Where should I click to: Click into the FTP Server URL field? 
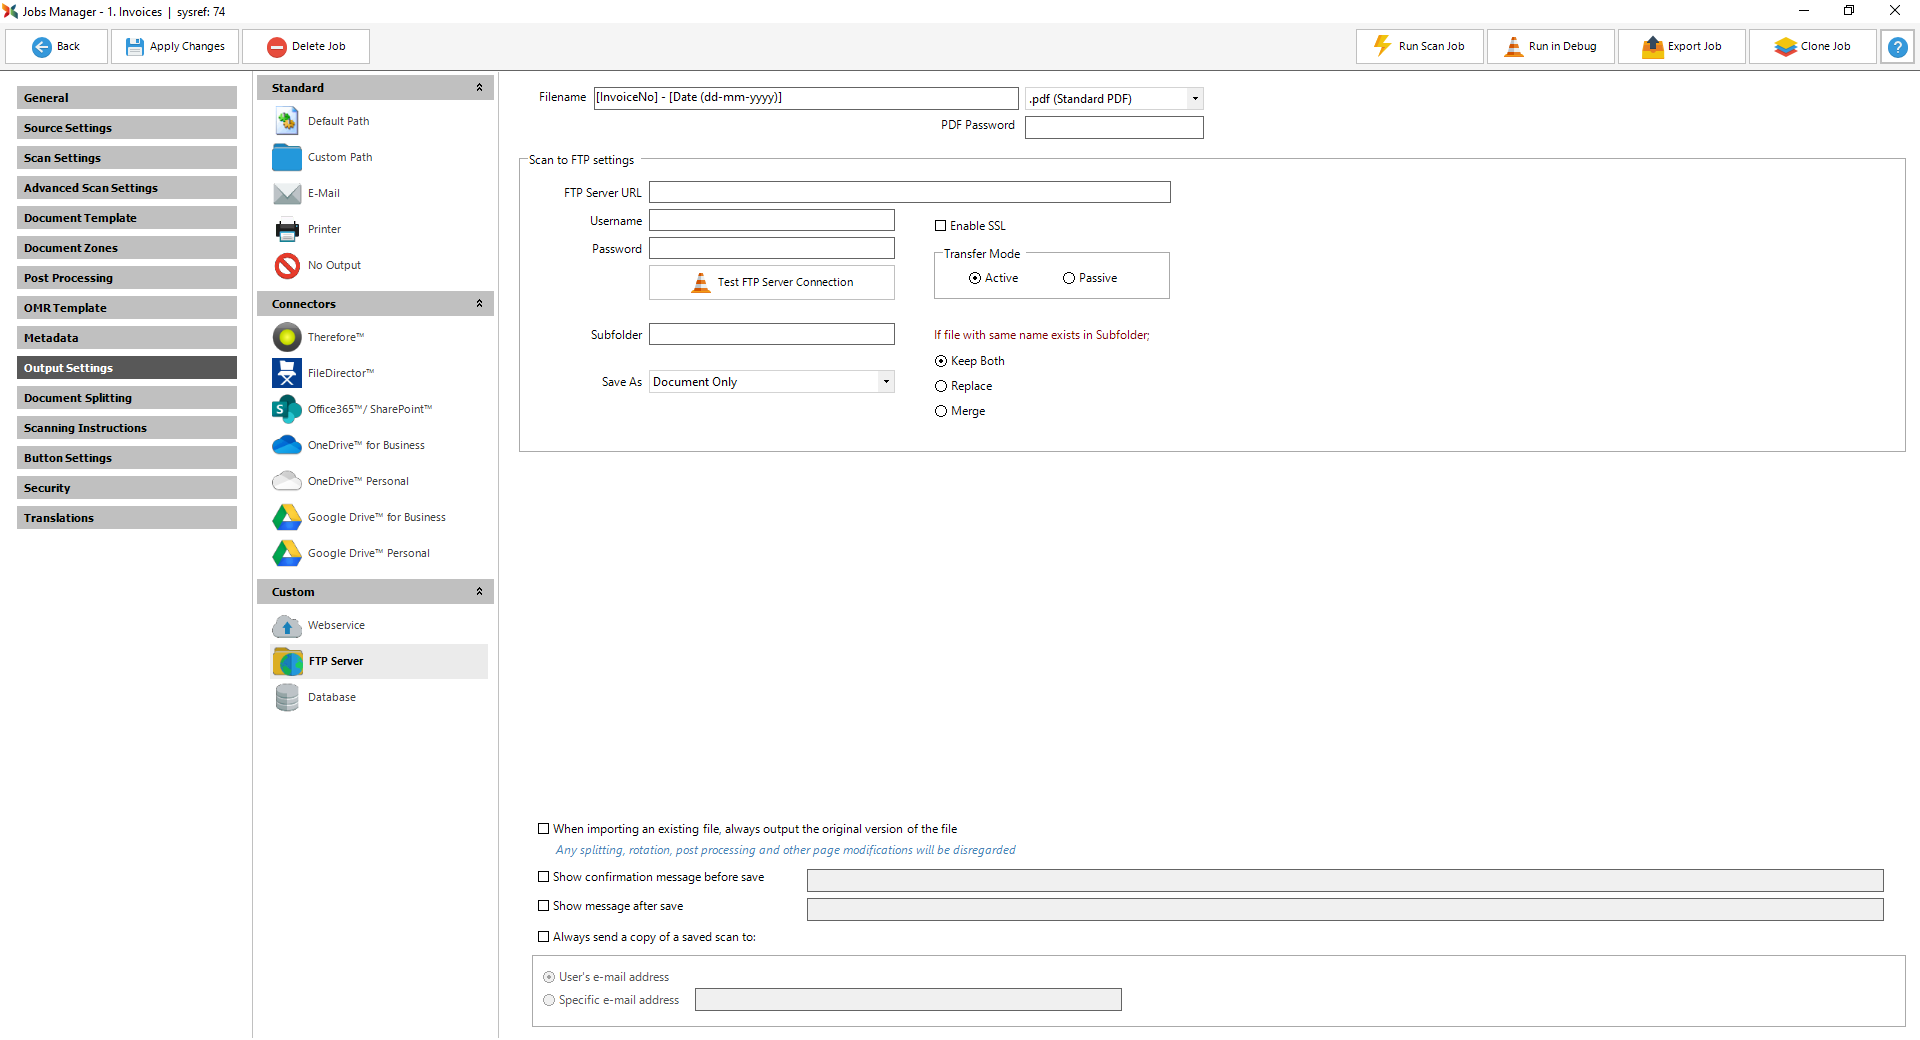click(x=909, y=193)
